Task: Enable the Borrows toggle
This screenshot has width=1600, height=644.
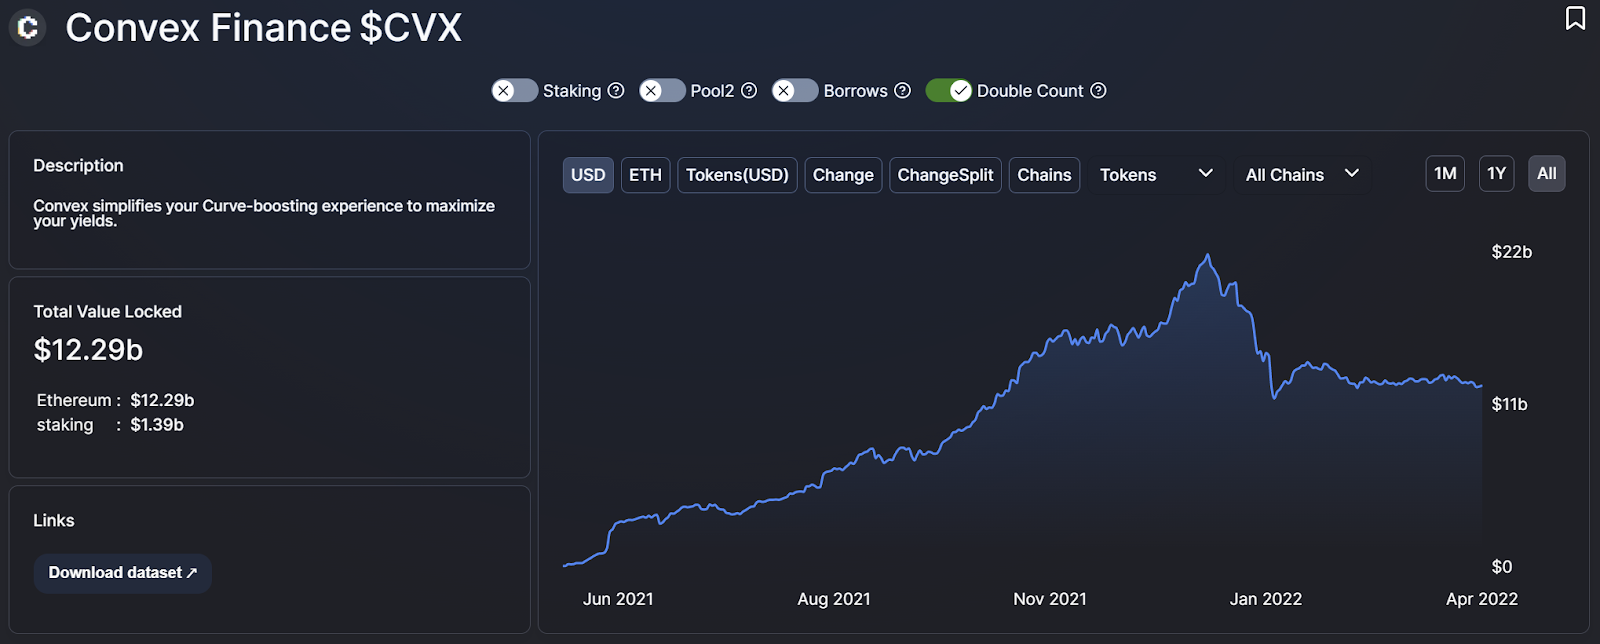Action: coord(795,90)
